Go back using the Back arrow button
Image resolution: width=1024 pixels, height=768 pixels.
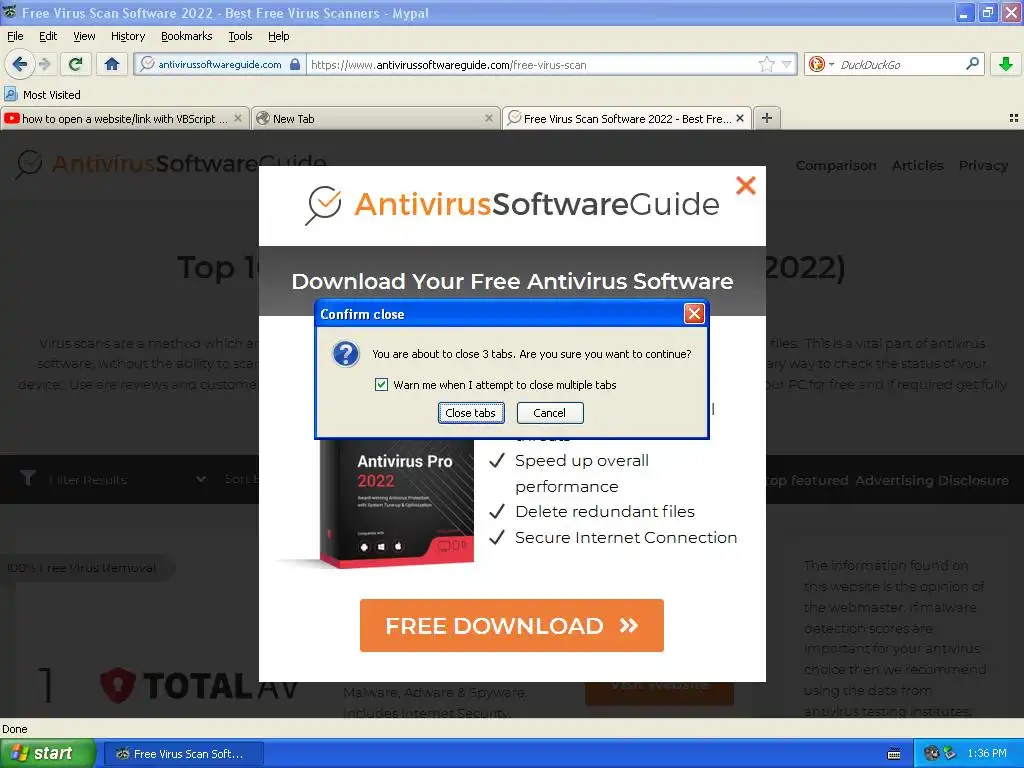point(20,64)
